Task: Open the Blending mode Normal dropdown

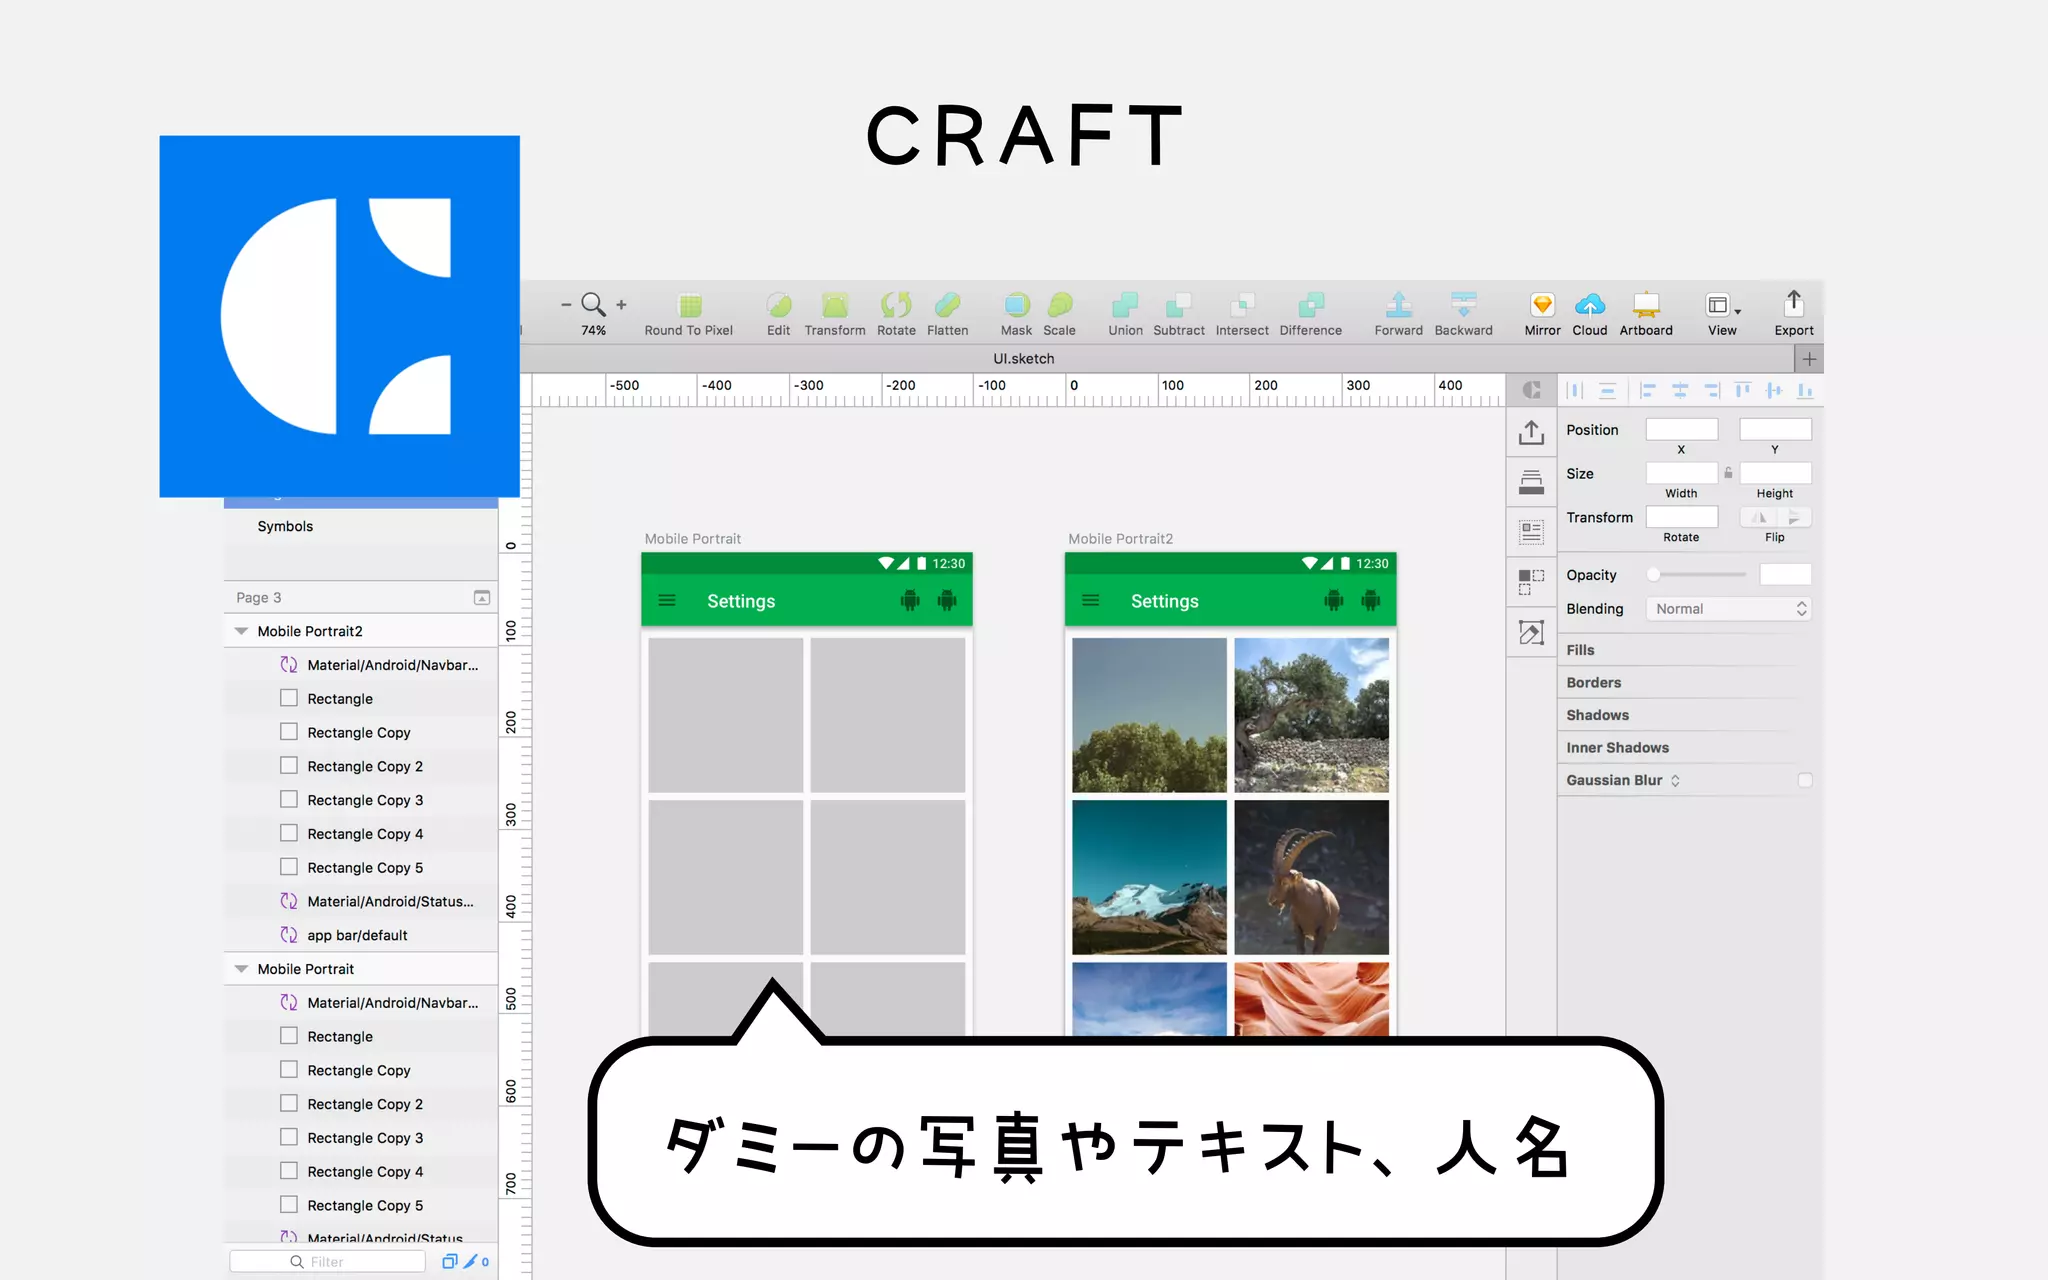Action: point(1728,609)
